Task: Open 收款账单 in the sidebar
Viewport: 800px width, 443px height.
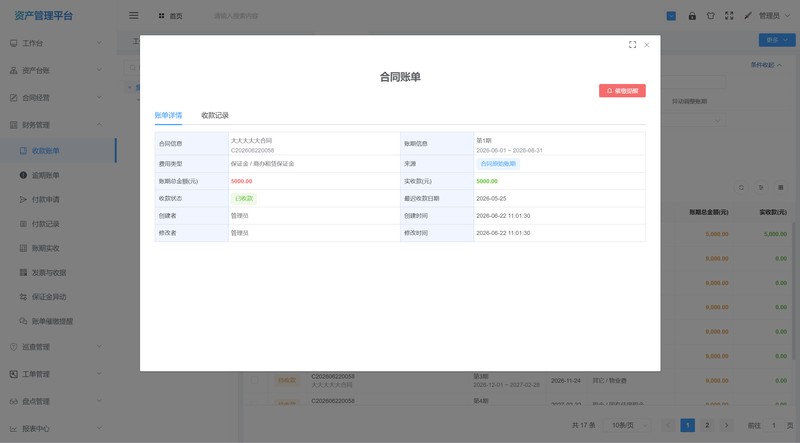Action: pyautogui.click(x=58, y=151)
